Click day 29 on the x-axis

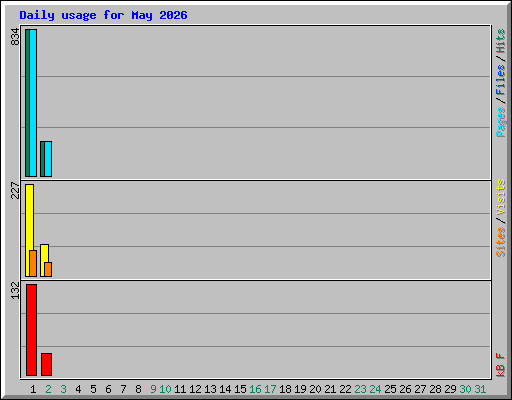click(450, 389)
